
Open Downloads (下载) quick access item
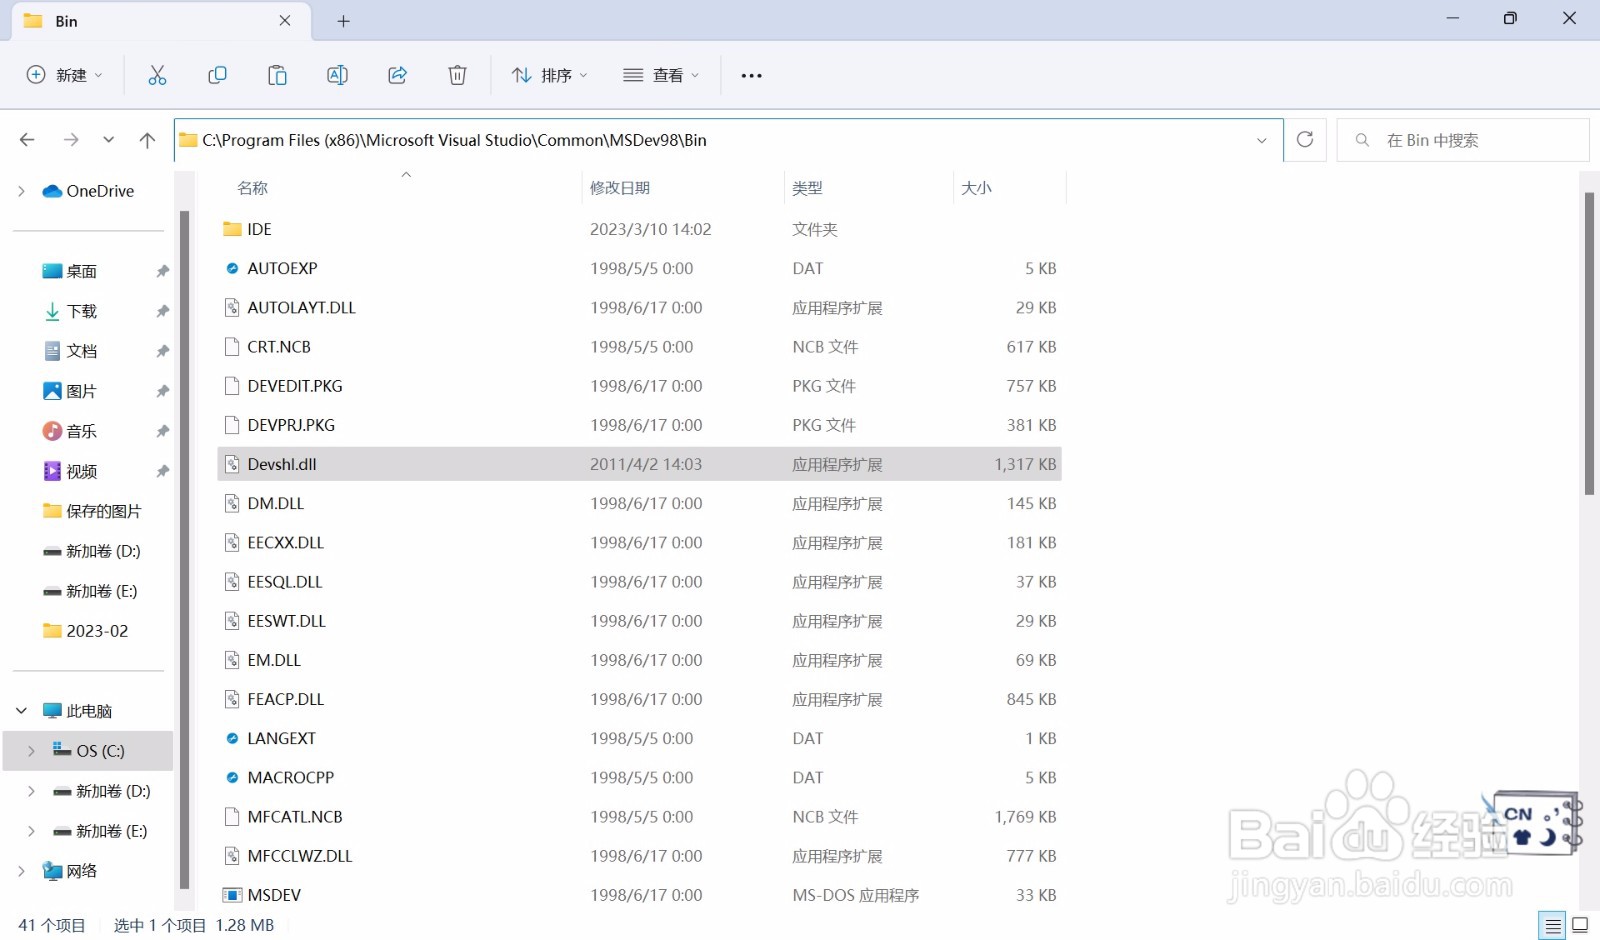point(70,311)
